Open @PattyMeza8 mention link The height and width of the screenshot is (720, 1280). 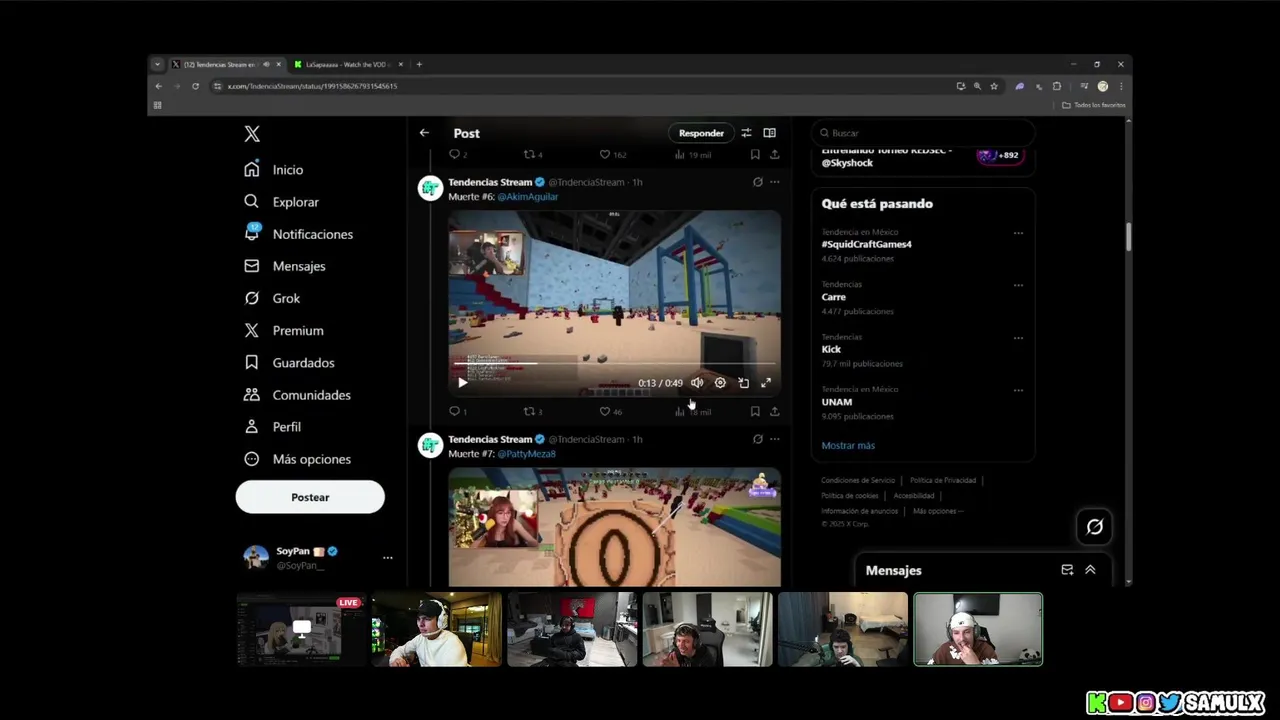pyautogui.click(x=526, y=454)
